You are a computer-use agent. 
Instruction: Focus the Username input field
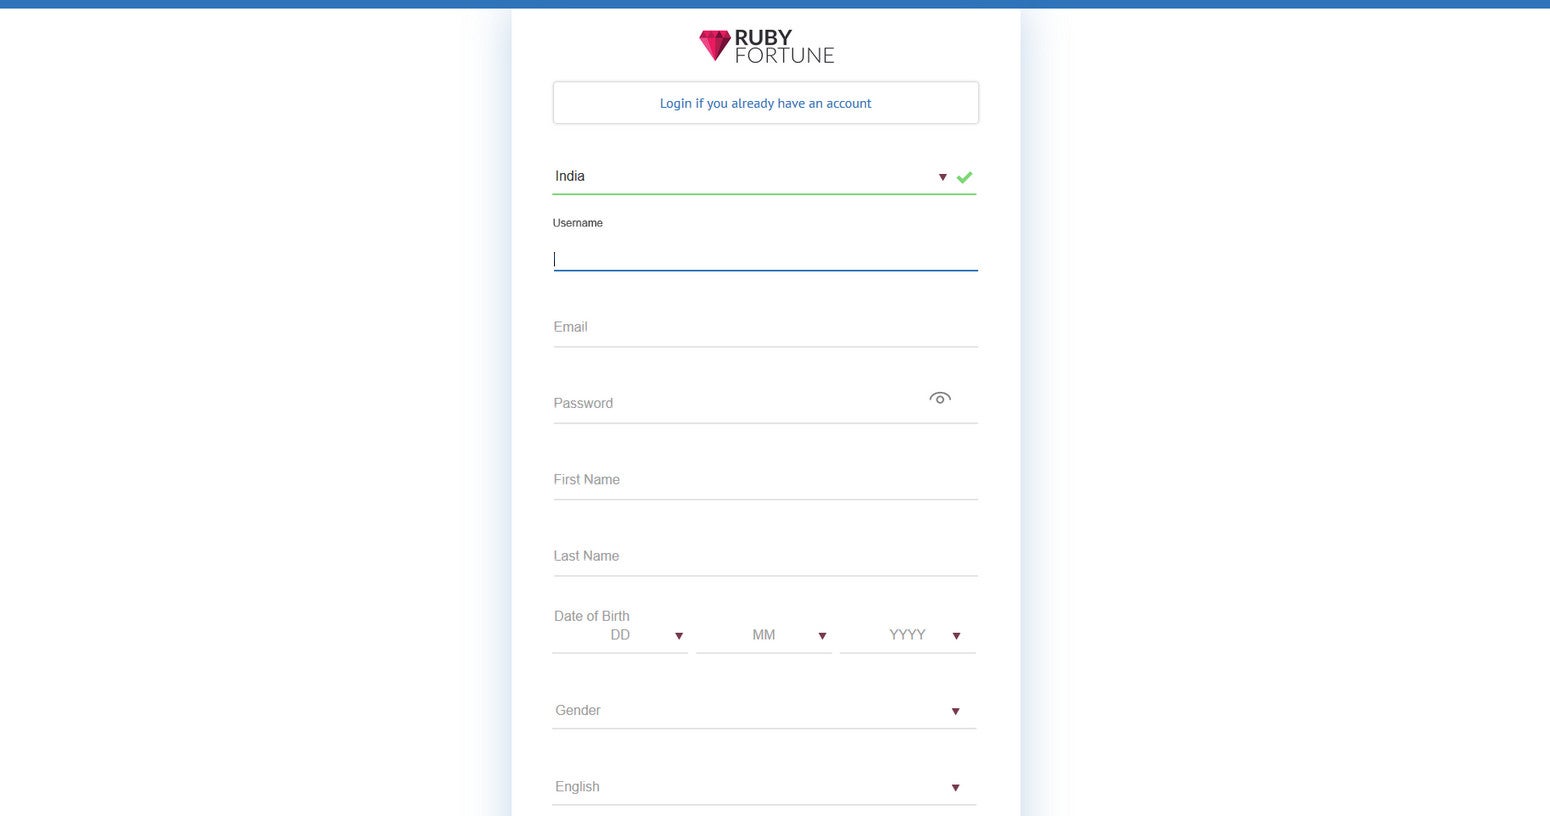(765, 258)
